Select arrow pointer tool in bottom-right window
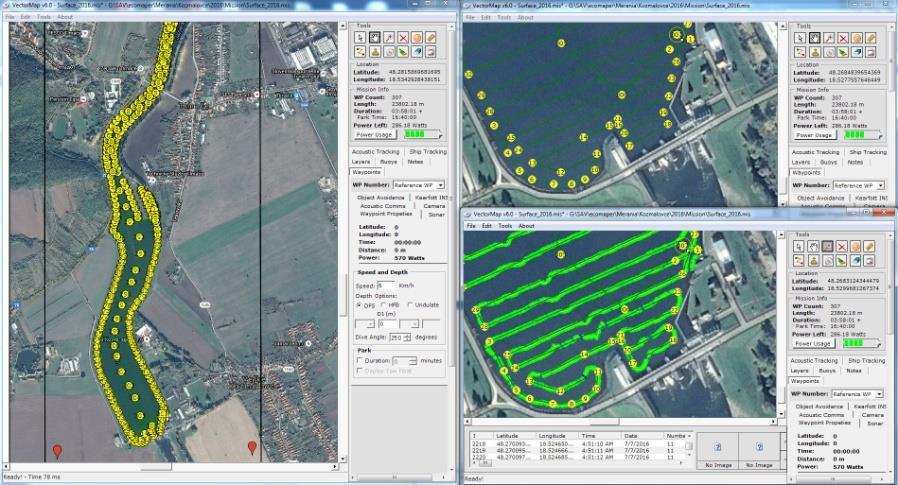 [799, 247]
